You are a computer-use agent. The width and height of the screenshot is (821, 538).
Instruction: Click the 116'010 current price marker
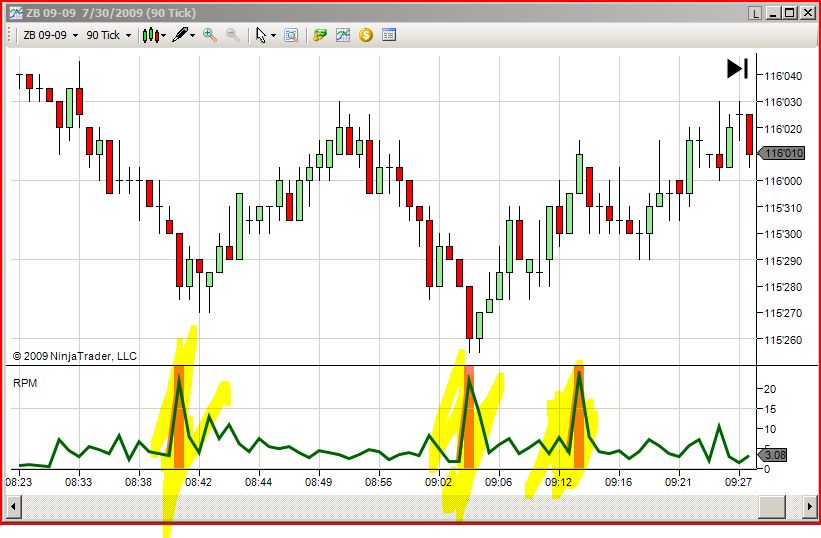(782, 153)
